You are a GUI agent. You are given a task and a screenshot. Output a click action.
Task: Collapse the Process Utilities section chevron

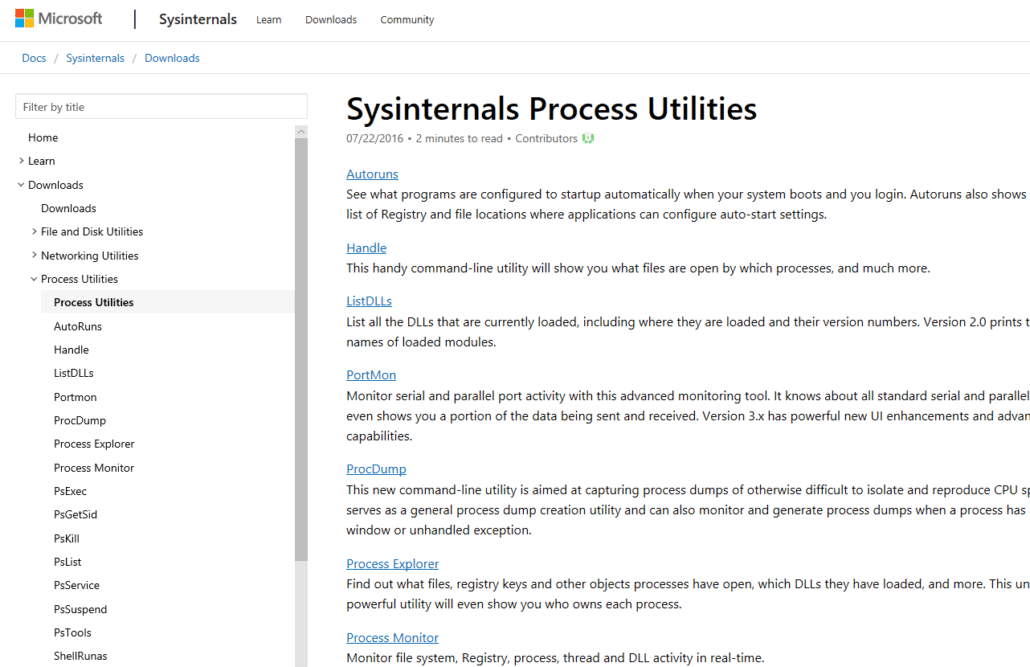(x=34, y=279)
